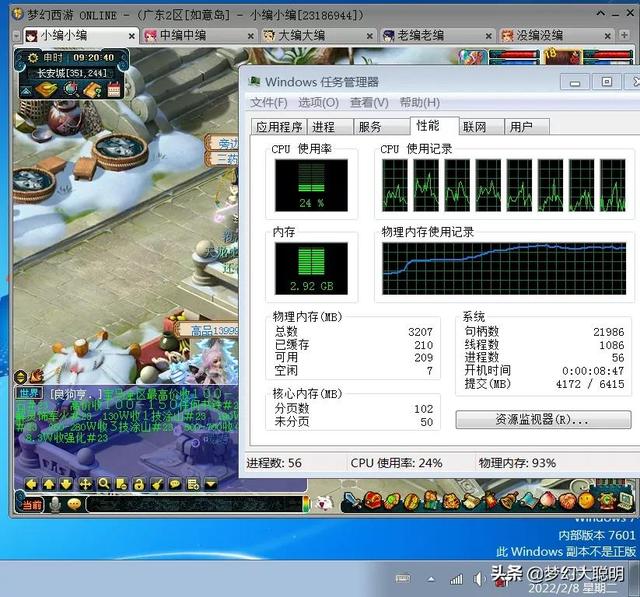Click the speech bubble icon in chat toolbar

click(x=175, y=484)
